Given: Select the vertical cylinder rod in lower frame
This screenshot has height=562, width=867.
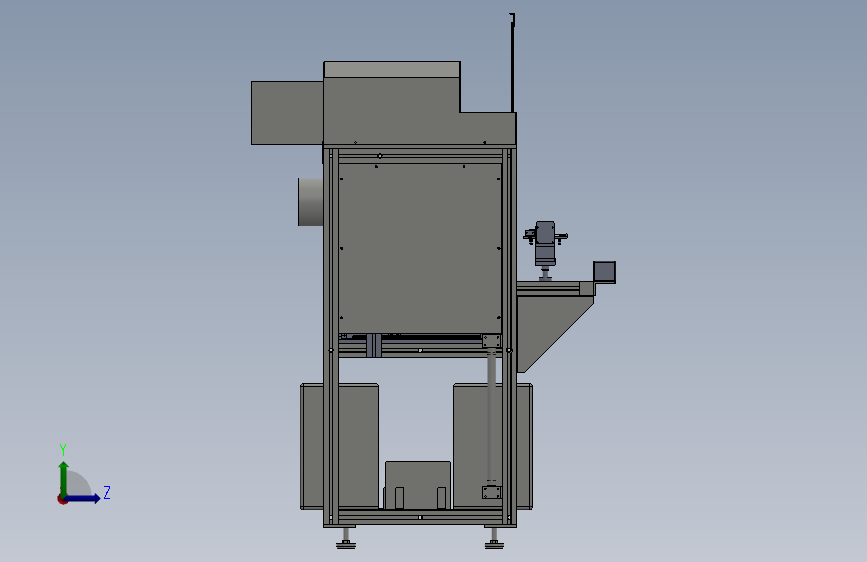Looking at the screenshot, I should tap(492, 418).
